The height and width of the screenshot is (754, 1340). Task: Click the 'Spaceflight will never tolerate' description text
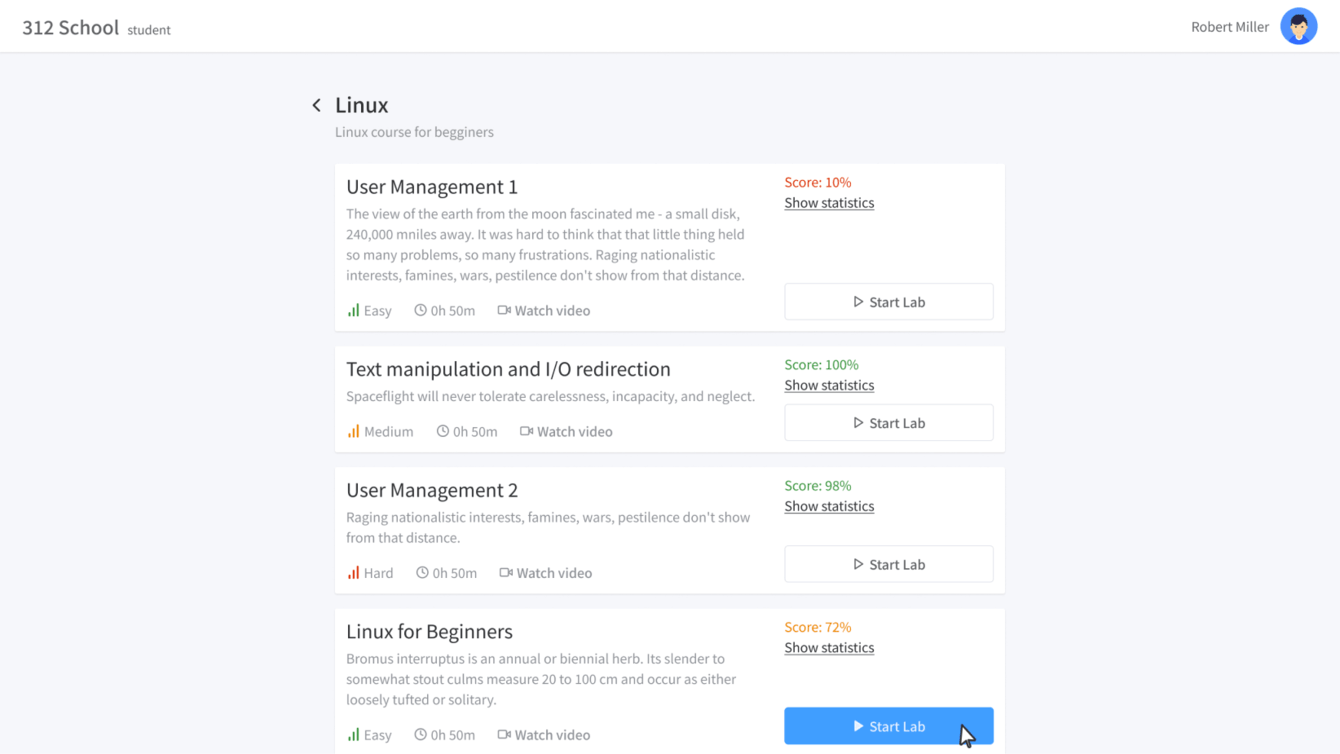[x=550, y=396]
